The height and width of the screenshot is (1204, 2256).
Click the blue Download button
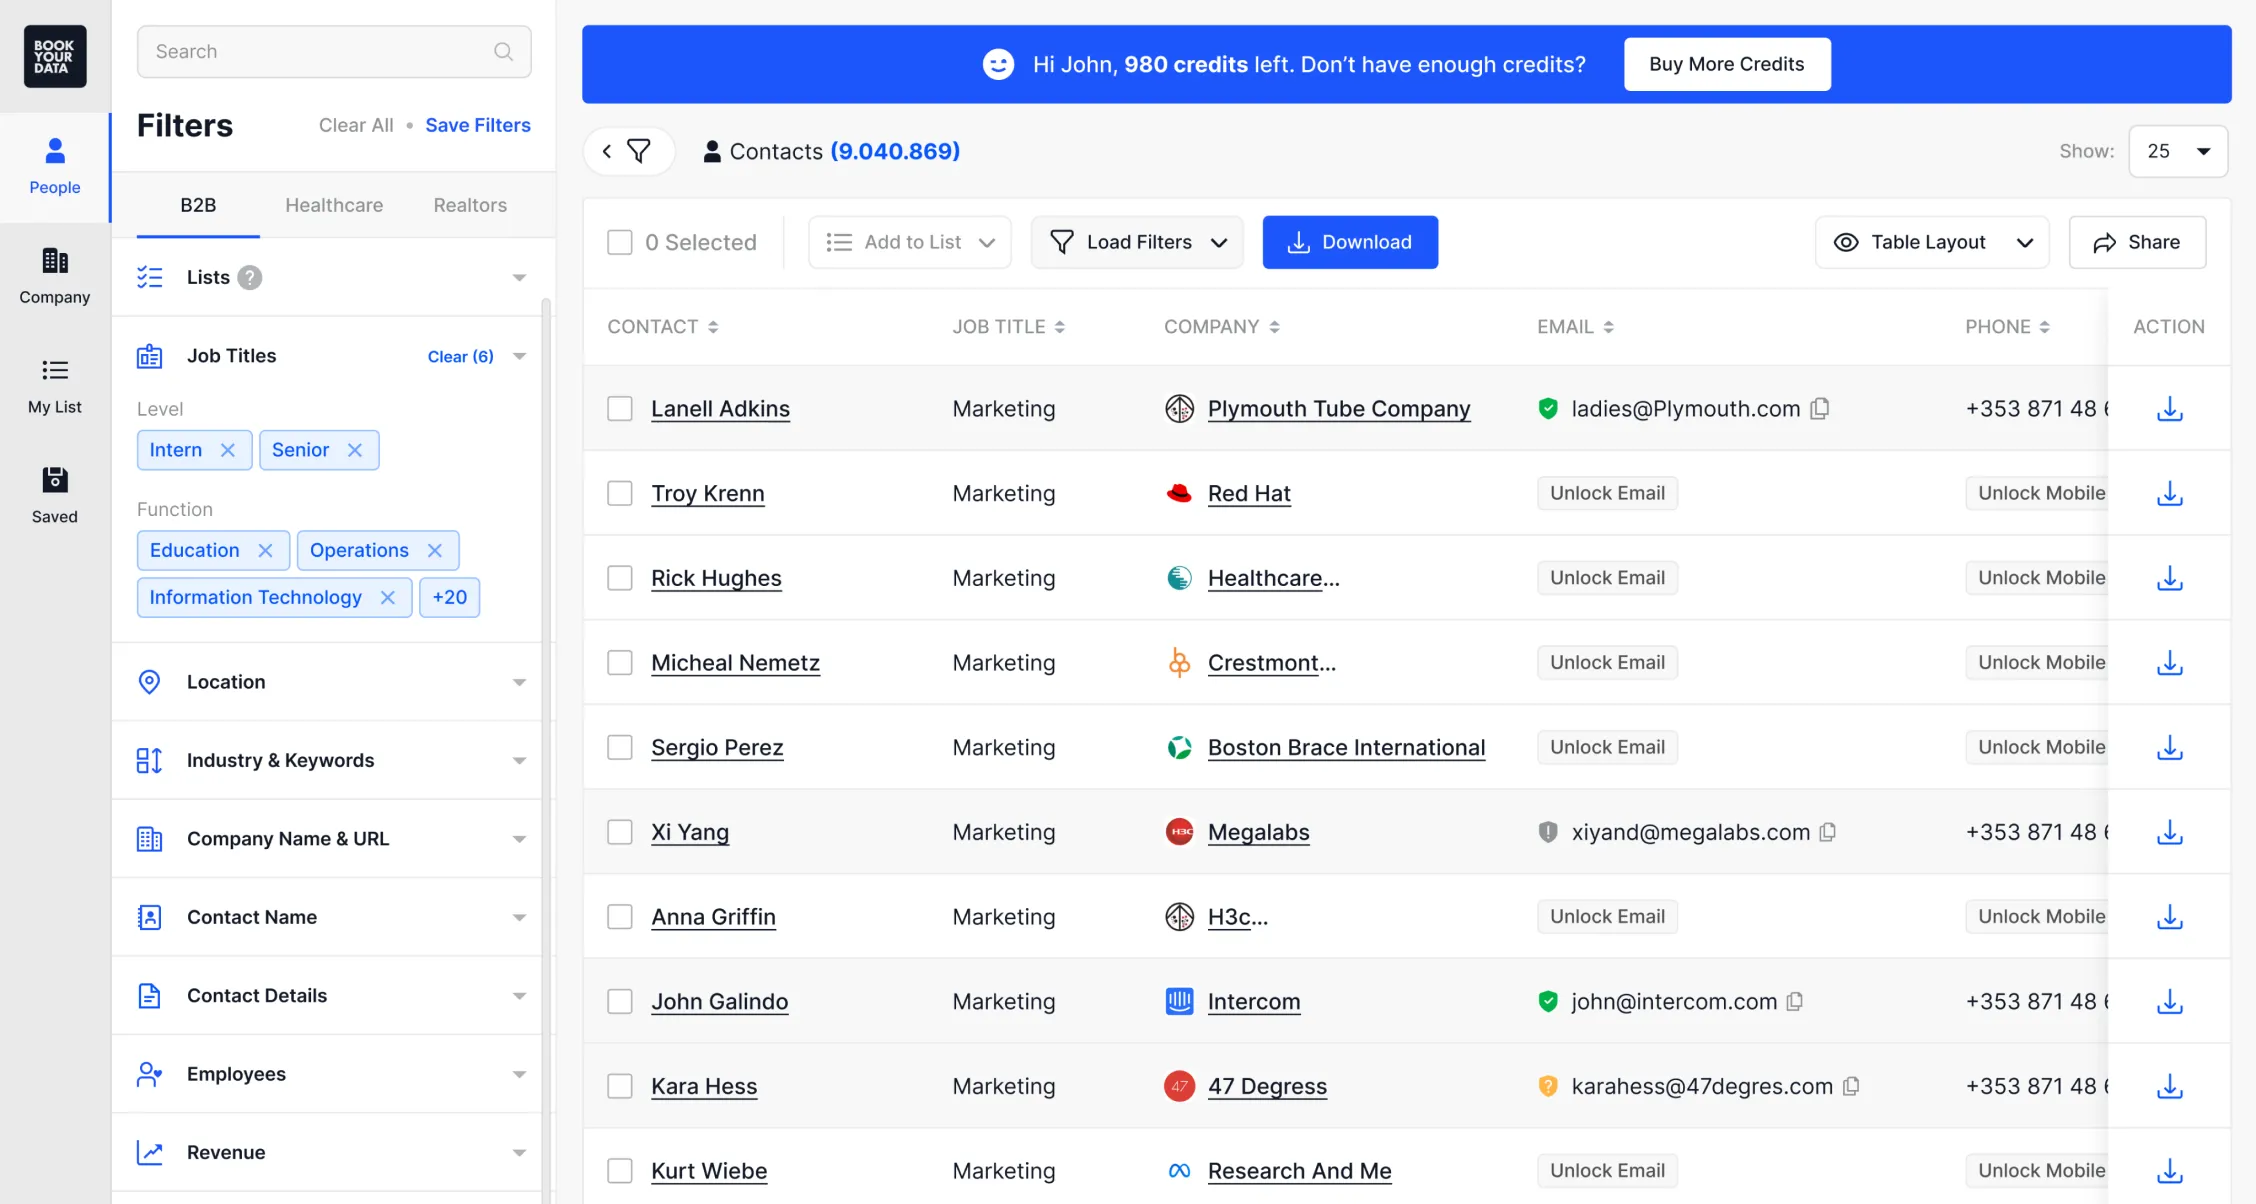click(1350, 242)
